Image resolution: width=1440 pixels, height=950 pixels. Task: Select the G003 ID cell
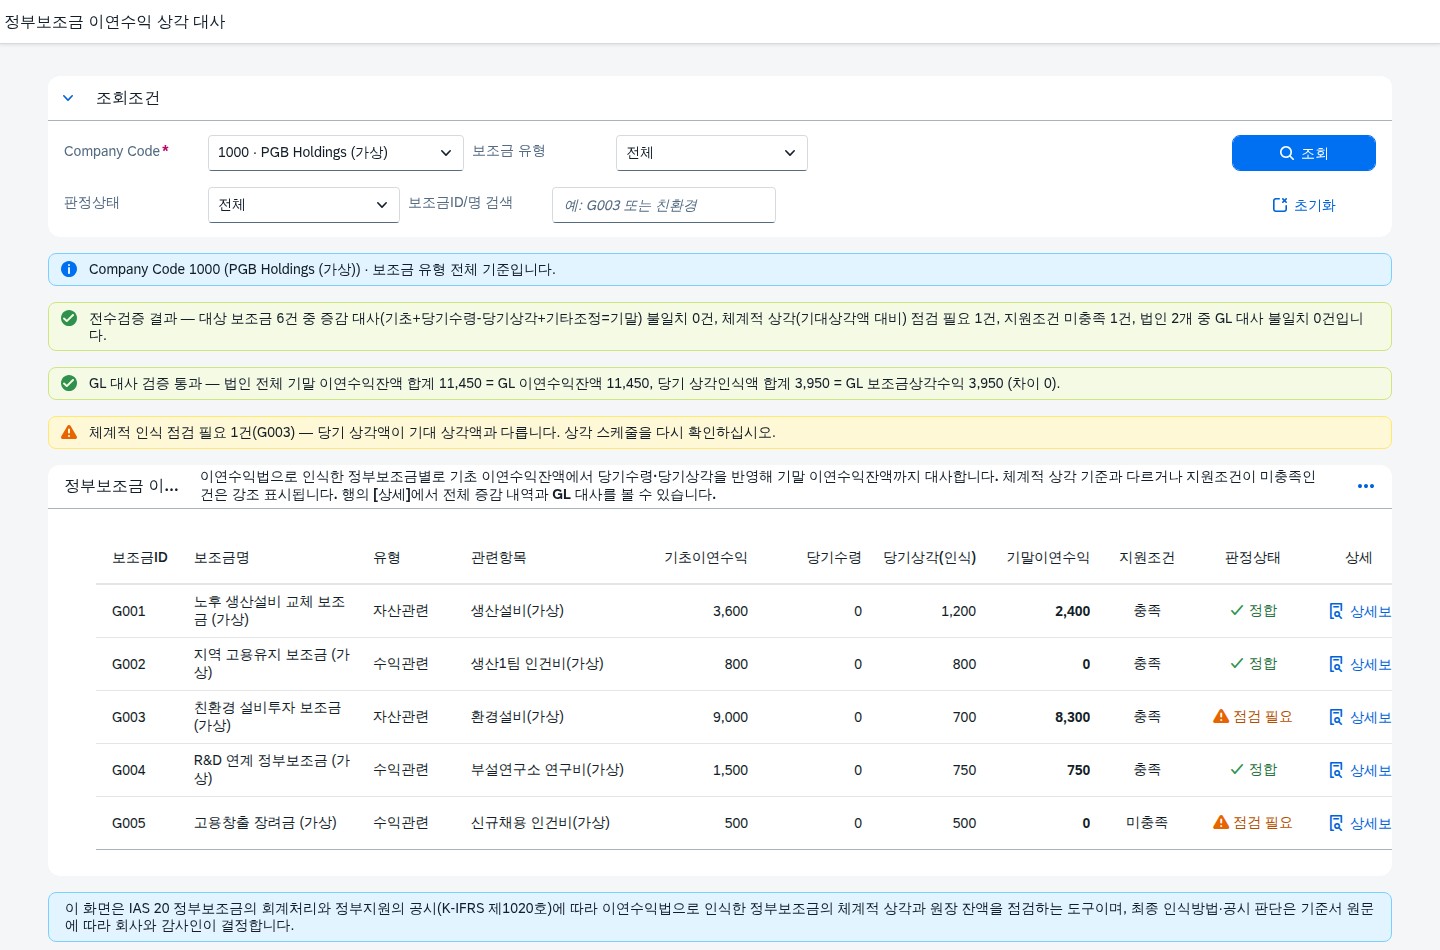click(x=129, y=717)
